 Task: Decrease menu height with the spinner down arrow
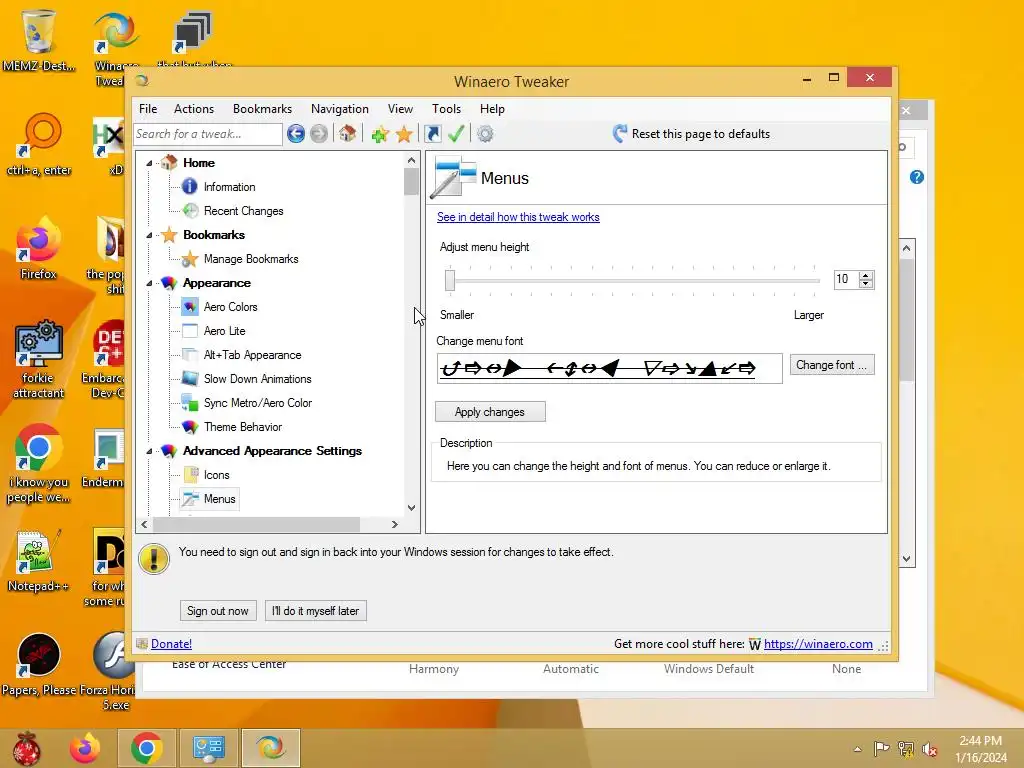[866, 284]
